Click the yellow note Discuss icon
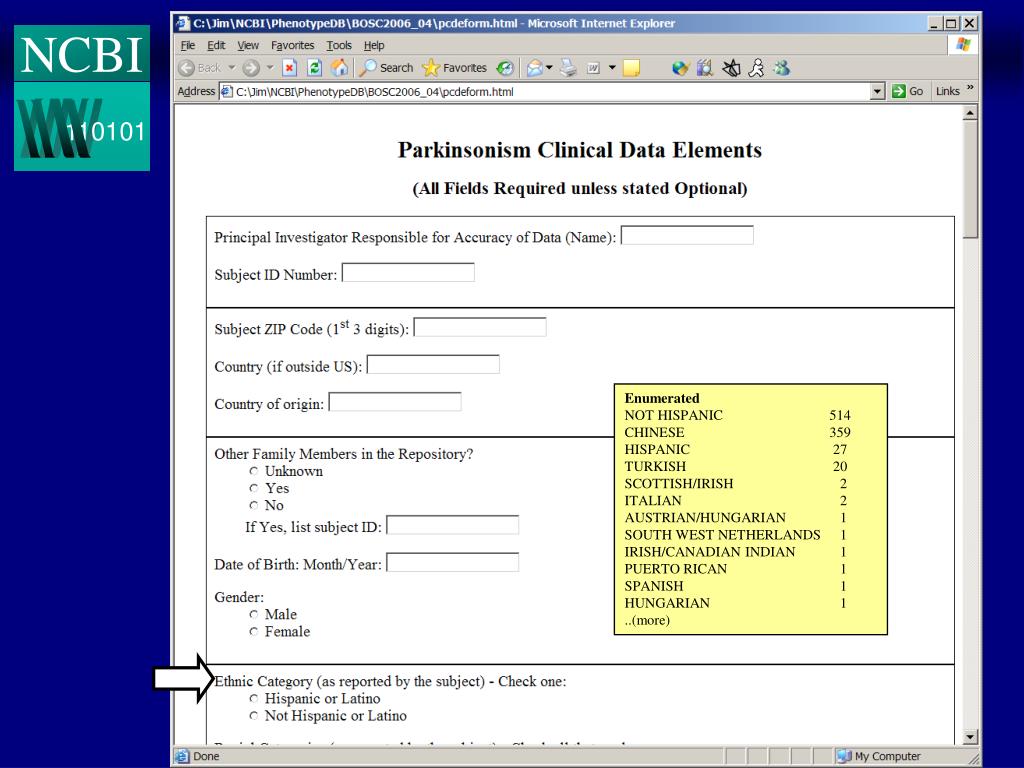Screen dimensions: 1024x768 coord(632,68)
